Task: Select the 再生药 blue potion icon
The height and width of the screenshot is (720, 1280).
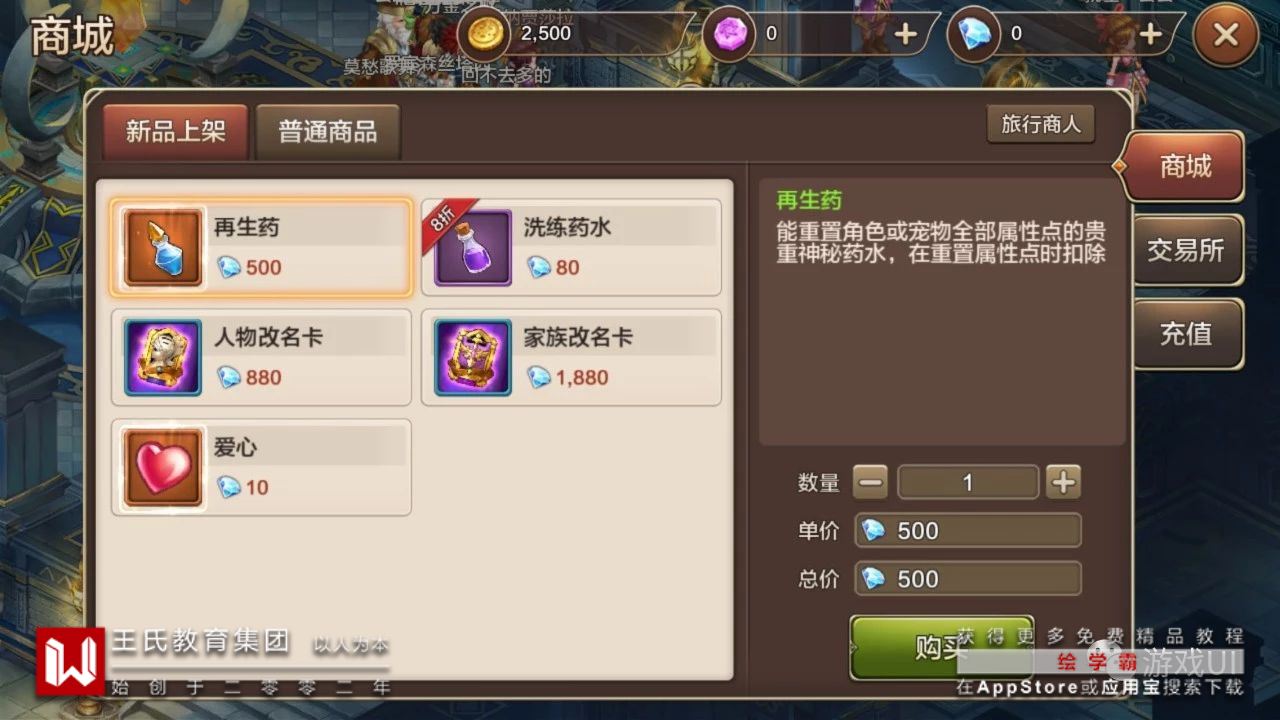Action: 163,247
